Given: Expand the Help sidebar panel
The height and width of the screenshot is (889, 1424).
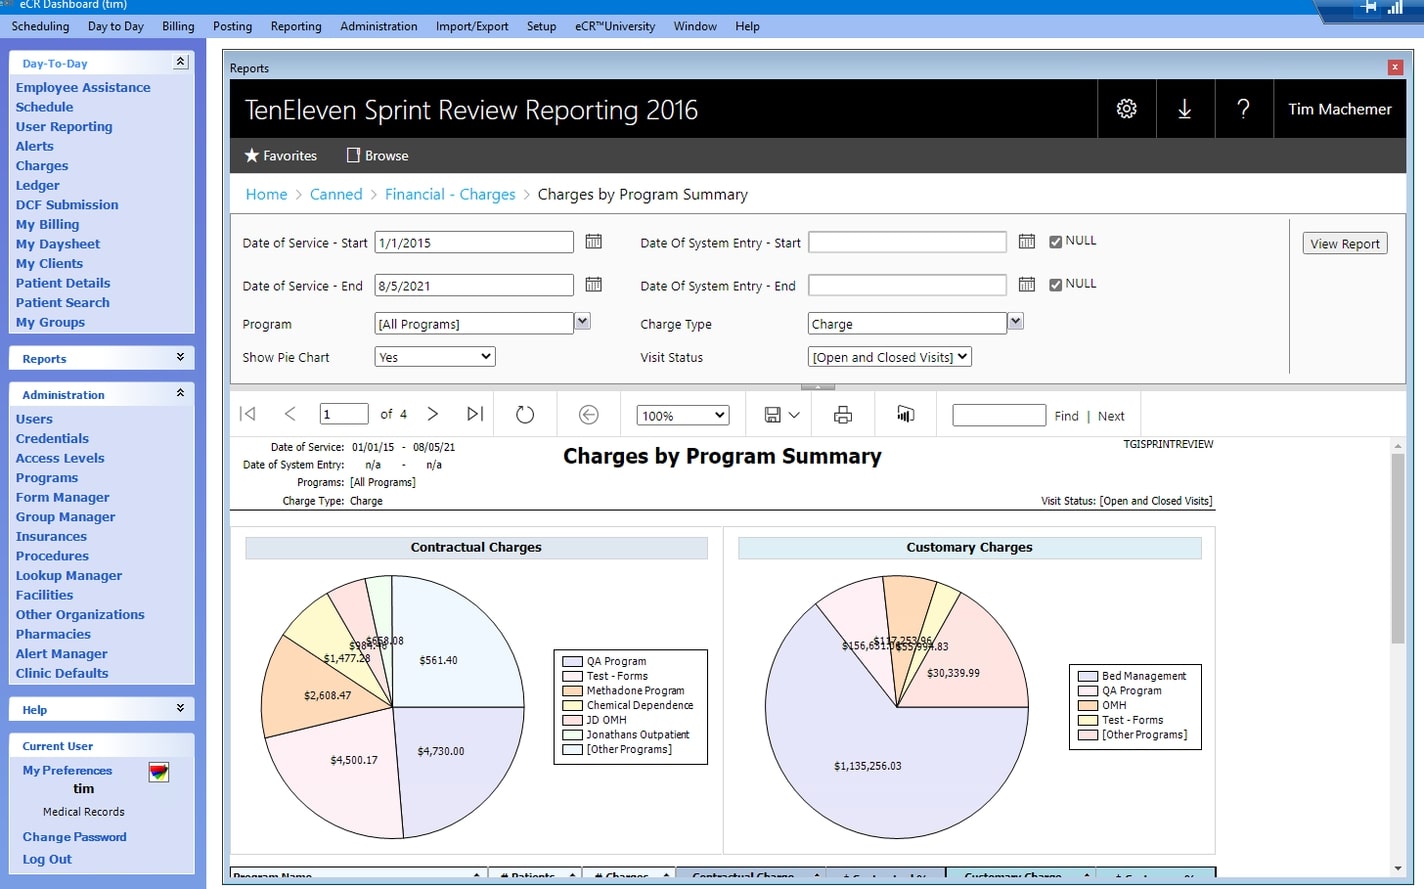Looking at the screenshot, I should coord(180,708).
